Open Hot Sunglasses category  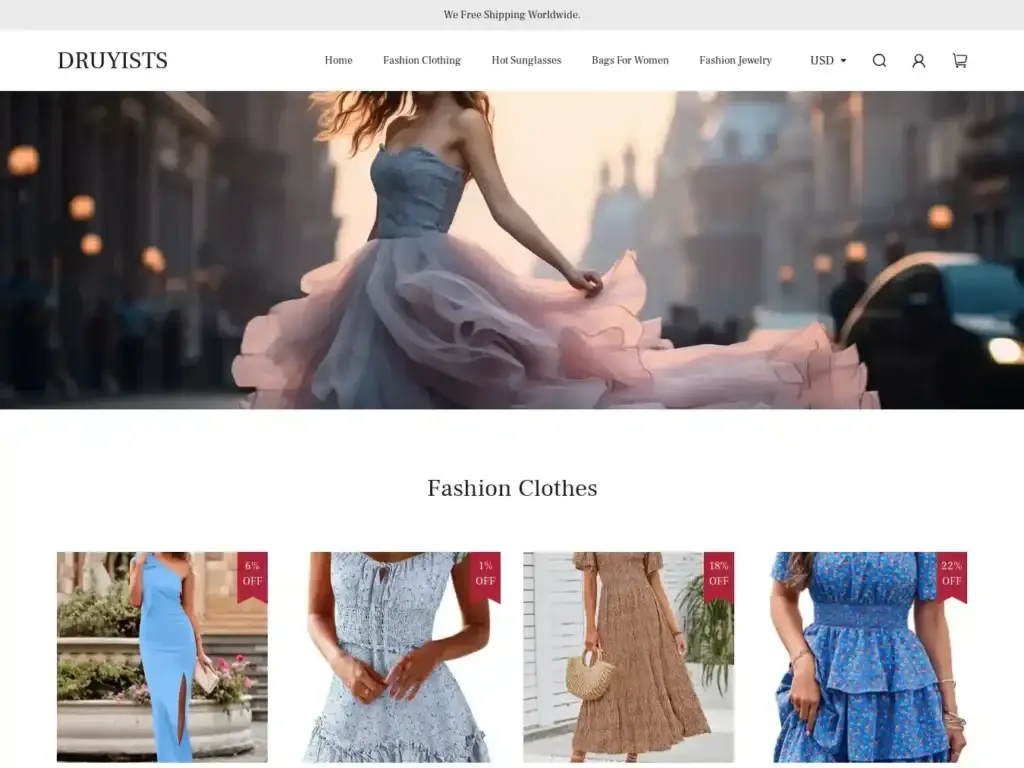[526, 61]
